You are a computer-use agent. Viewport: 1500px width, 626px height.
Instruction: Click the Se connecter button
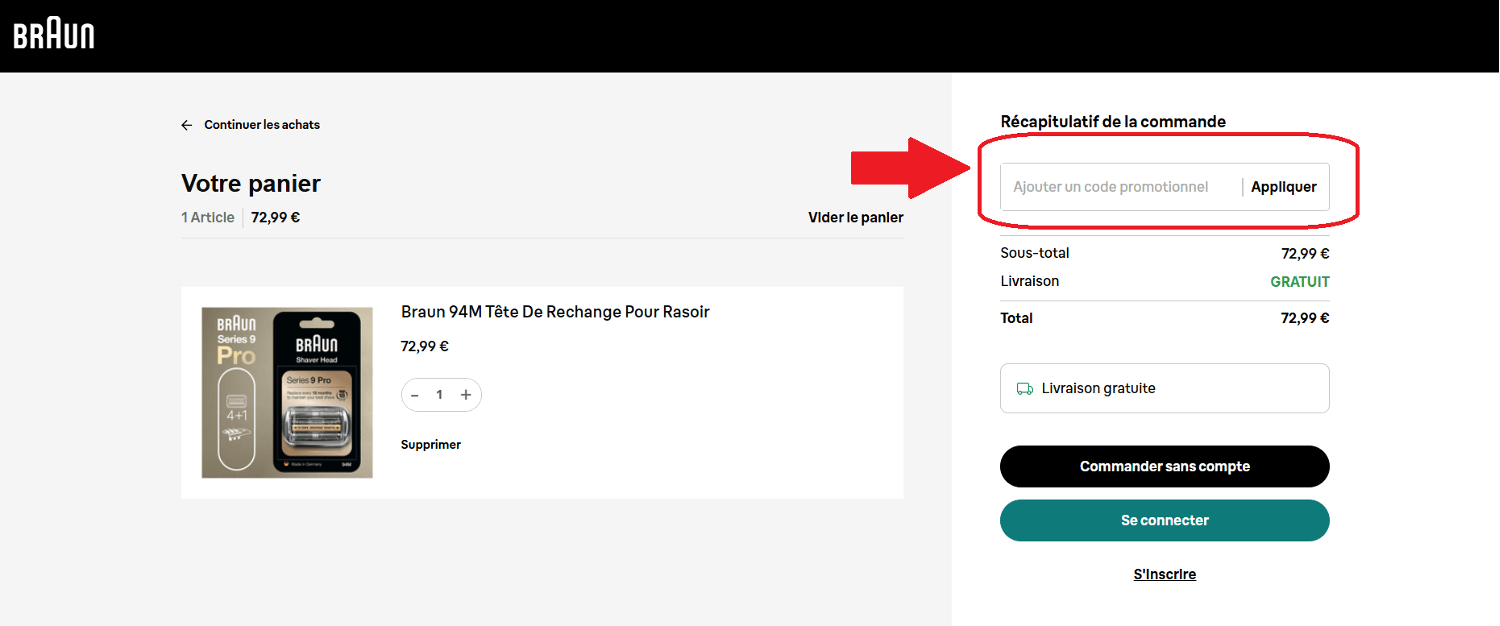pos(1165,520)
